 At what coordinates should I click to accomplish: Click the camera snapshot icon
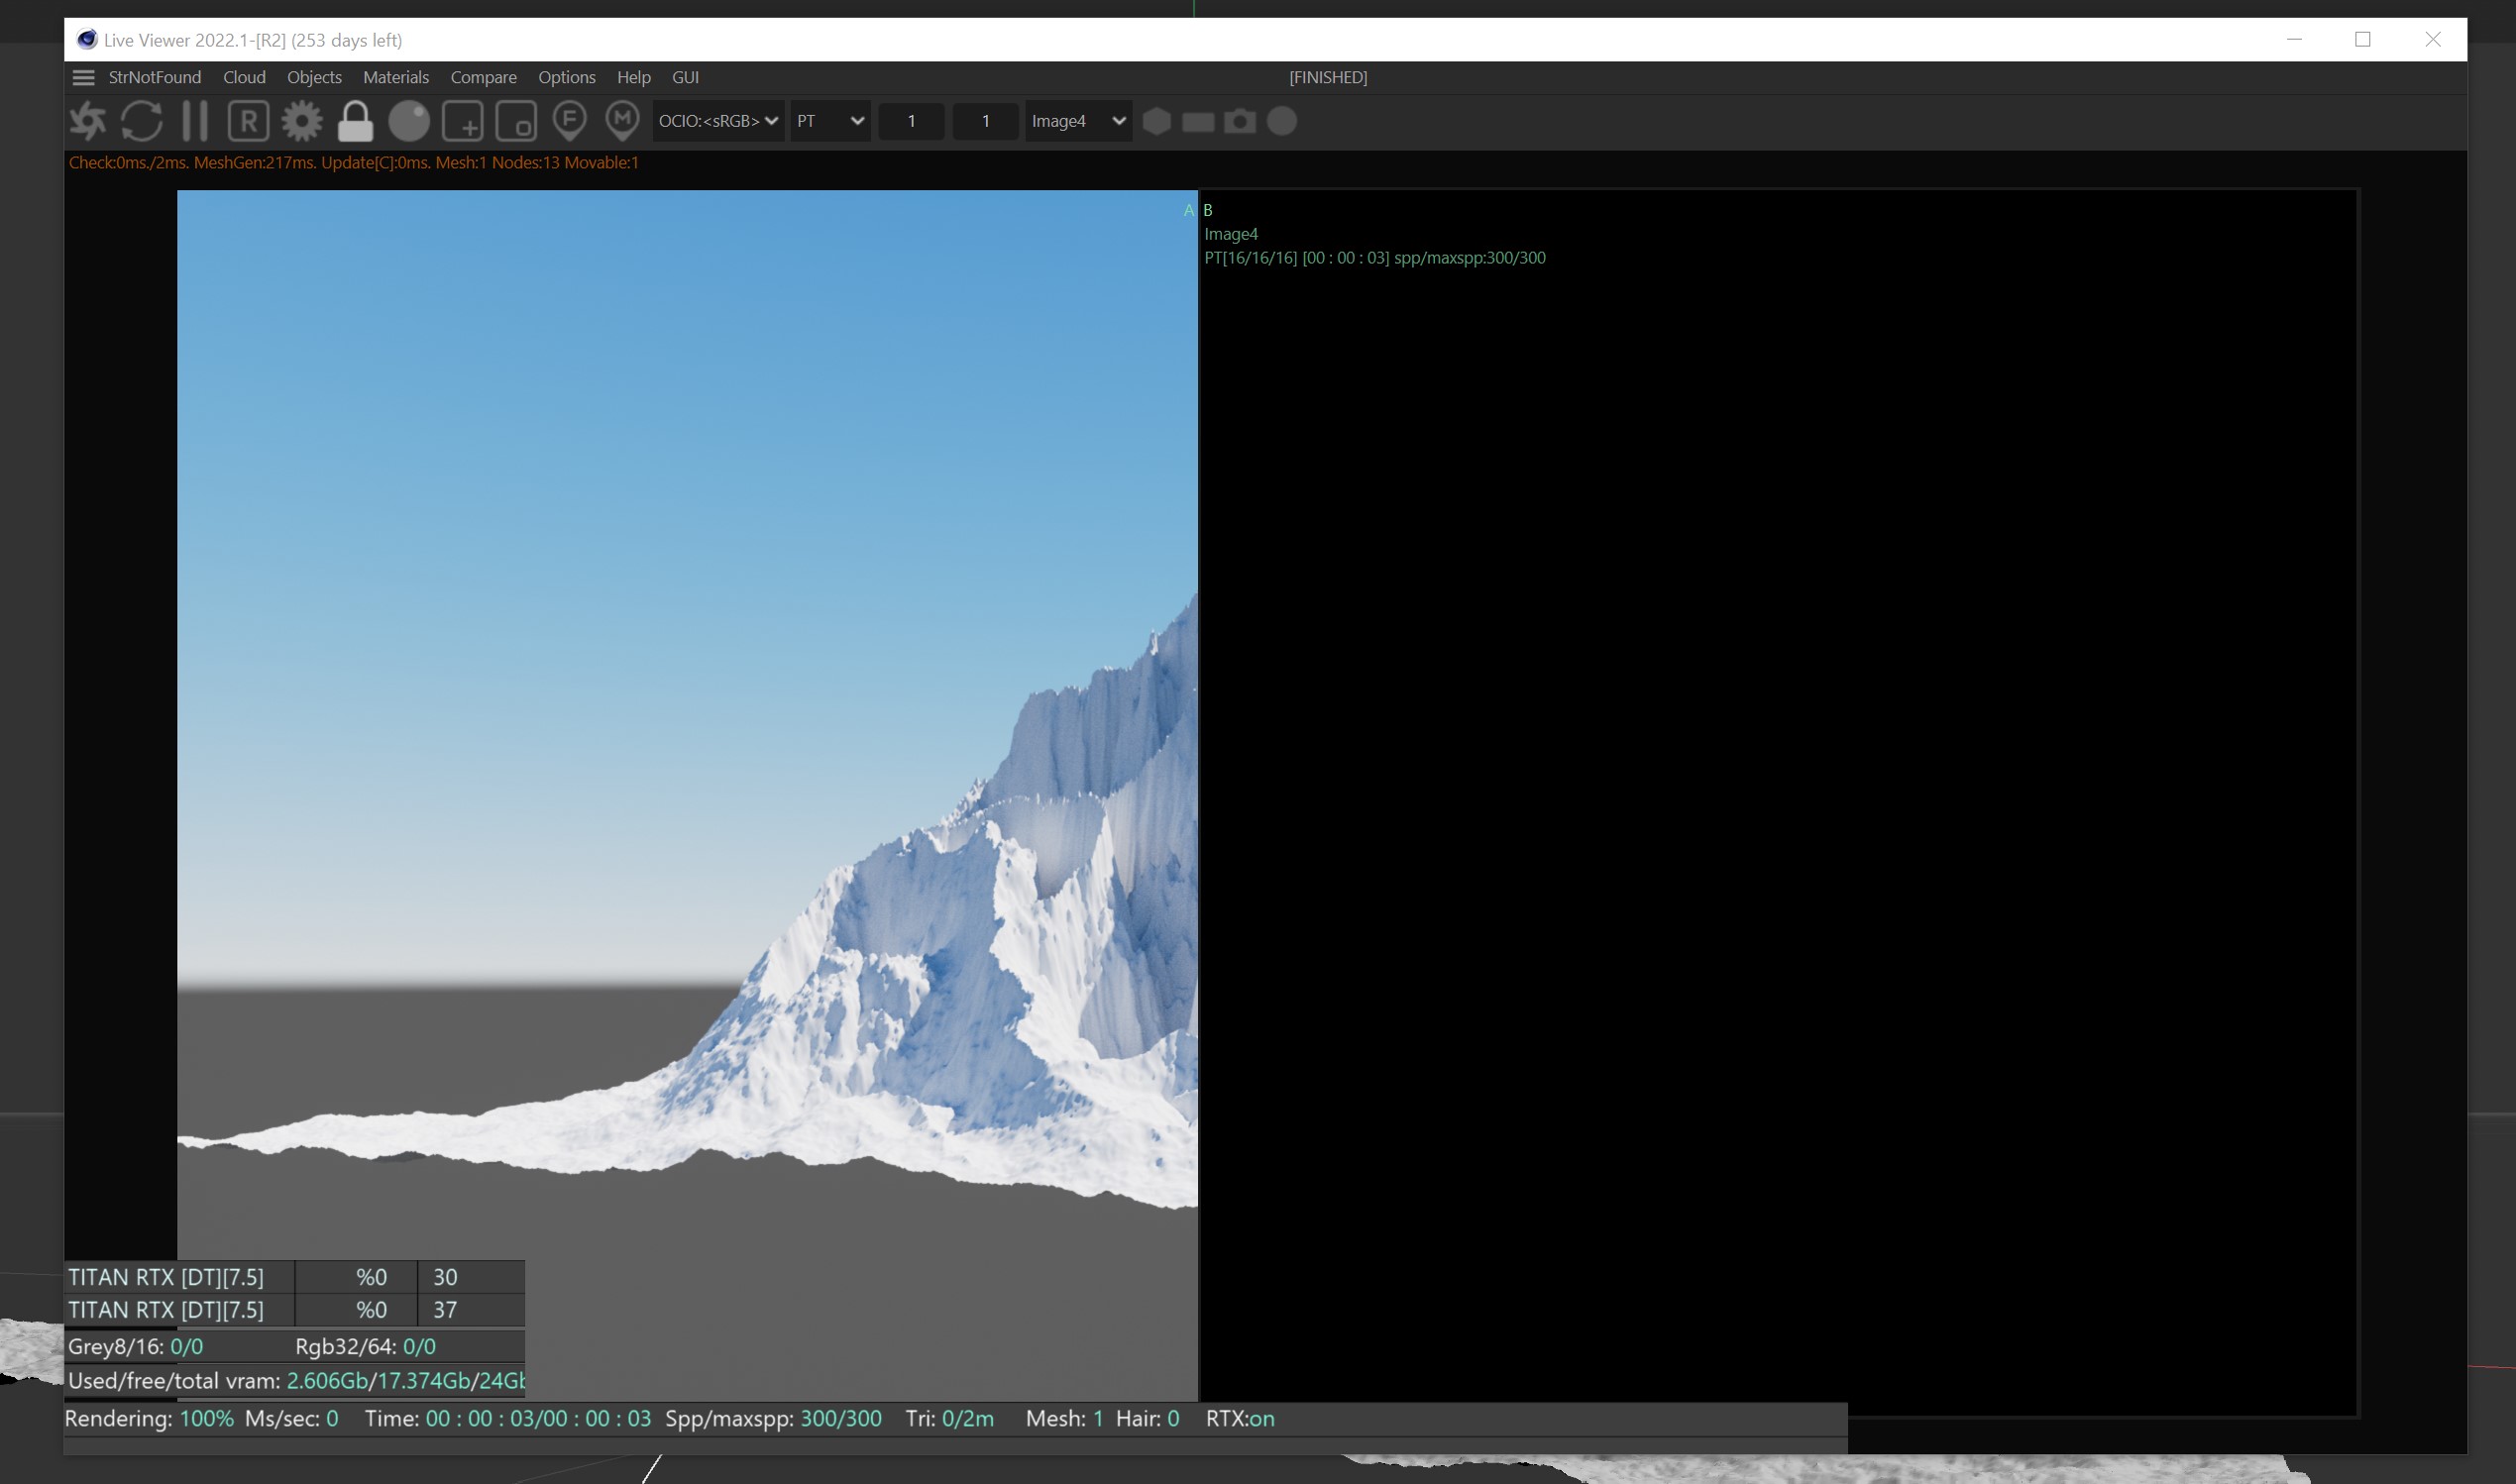1240,121
